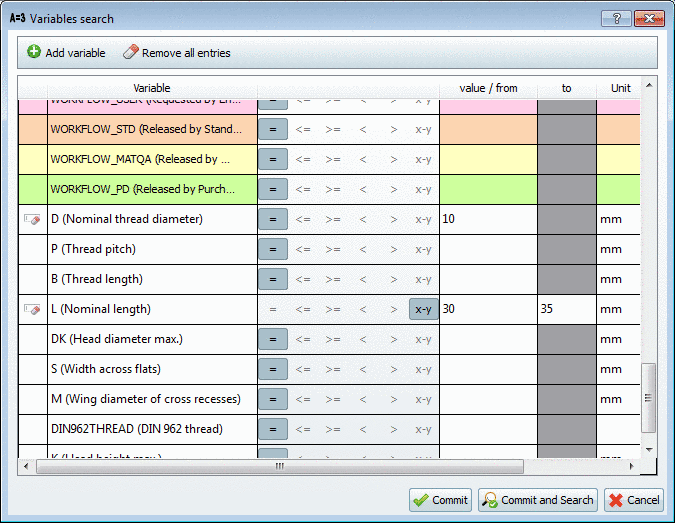Image resolution: width=675 pixels, height=523 pixels.
Task: Select less-or-equal operator for D row
Action: click(303, 219)
